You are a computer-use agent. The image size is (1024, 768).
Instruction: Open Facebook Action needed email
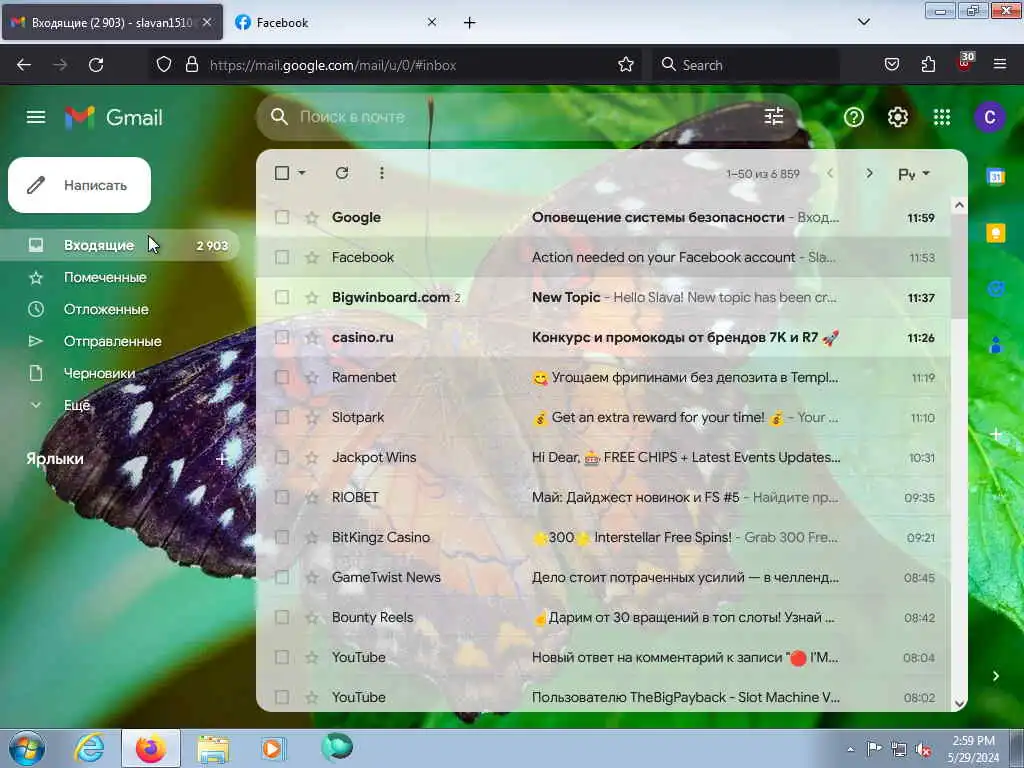603,257
